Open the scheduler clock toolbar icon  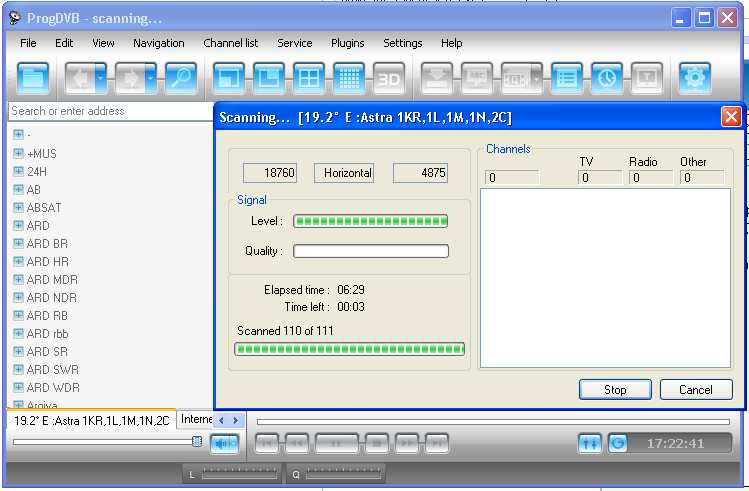click(607, 78)
